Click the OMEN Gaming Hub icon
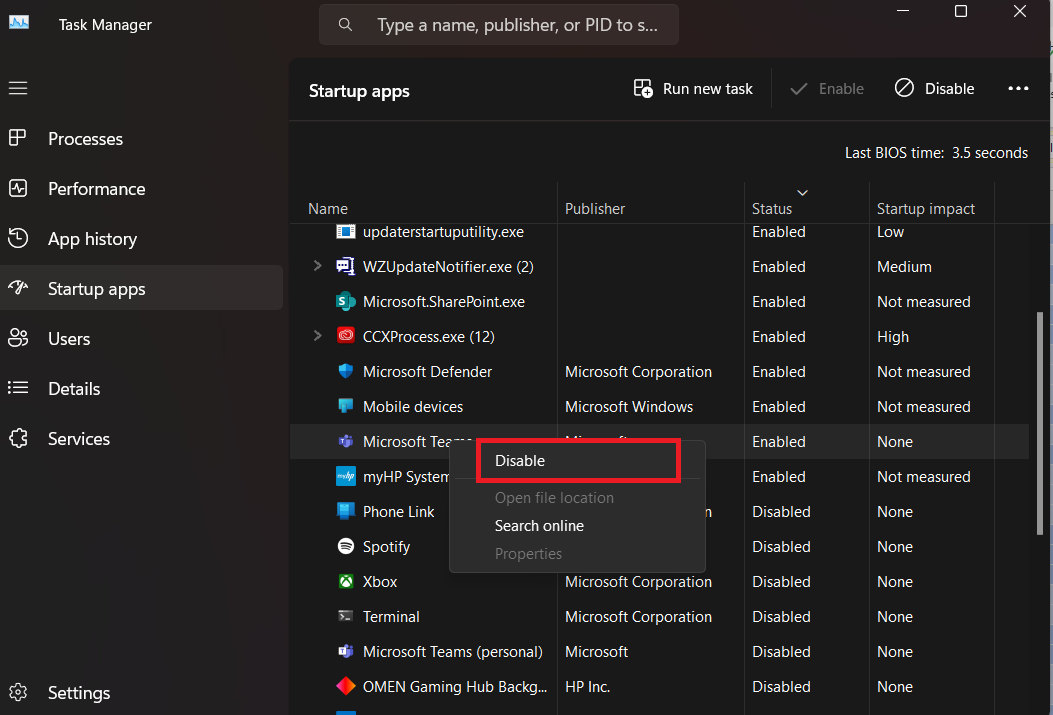 pos(345,686)
